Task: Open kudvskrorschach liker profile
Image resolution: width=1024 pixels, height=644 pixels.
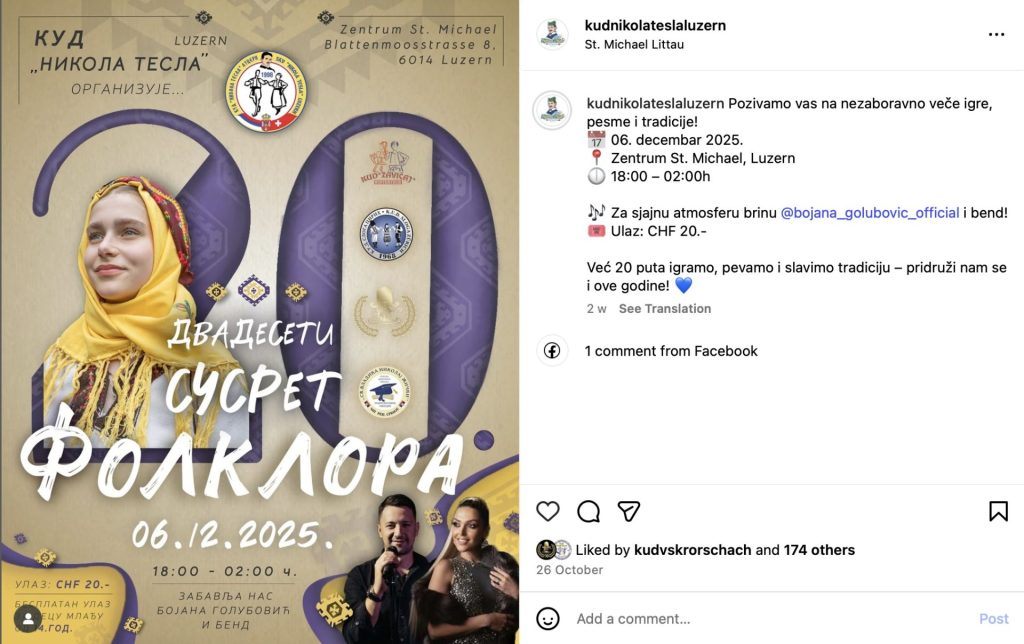Action: [x=692, y=550]
